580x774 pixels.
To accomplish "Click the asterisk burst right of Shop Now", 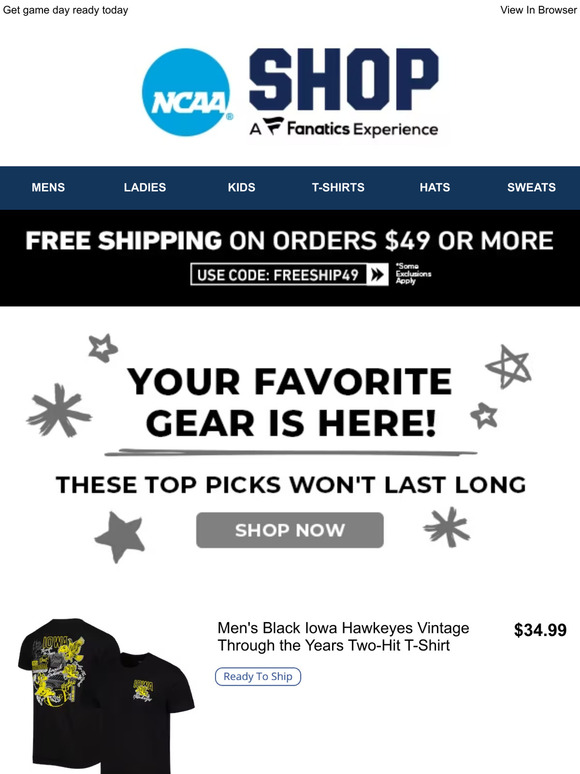I will 447,527.
